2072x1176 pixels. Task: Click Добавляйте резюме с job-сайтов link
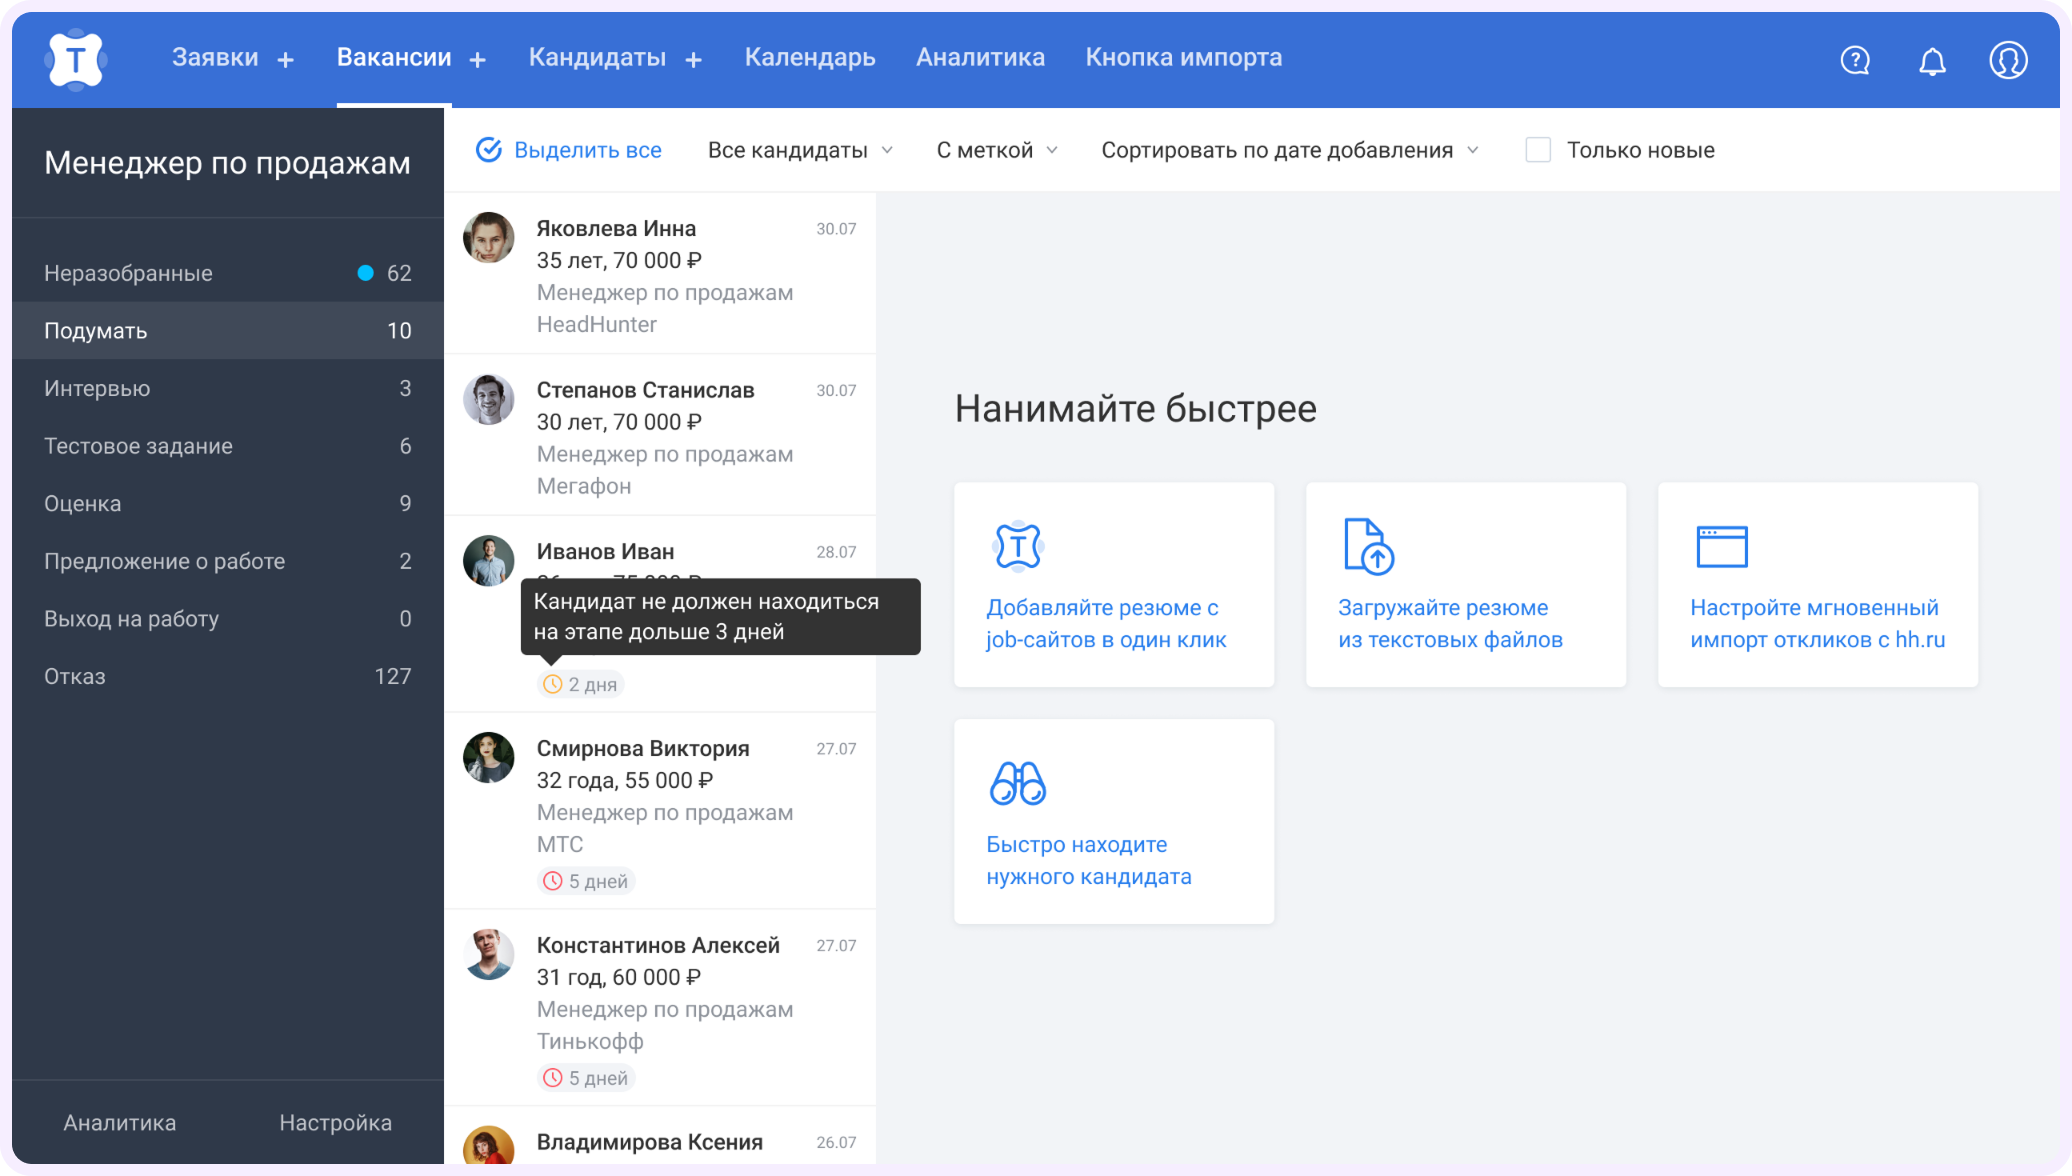tap(1106, 623)
